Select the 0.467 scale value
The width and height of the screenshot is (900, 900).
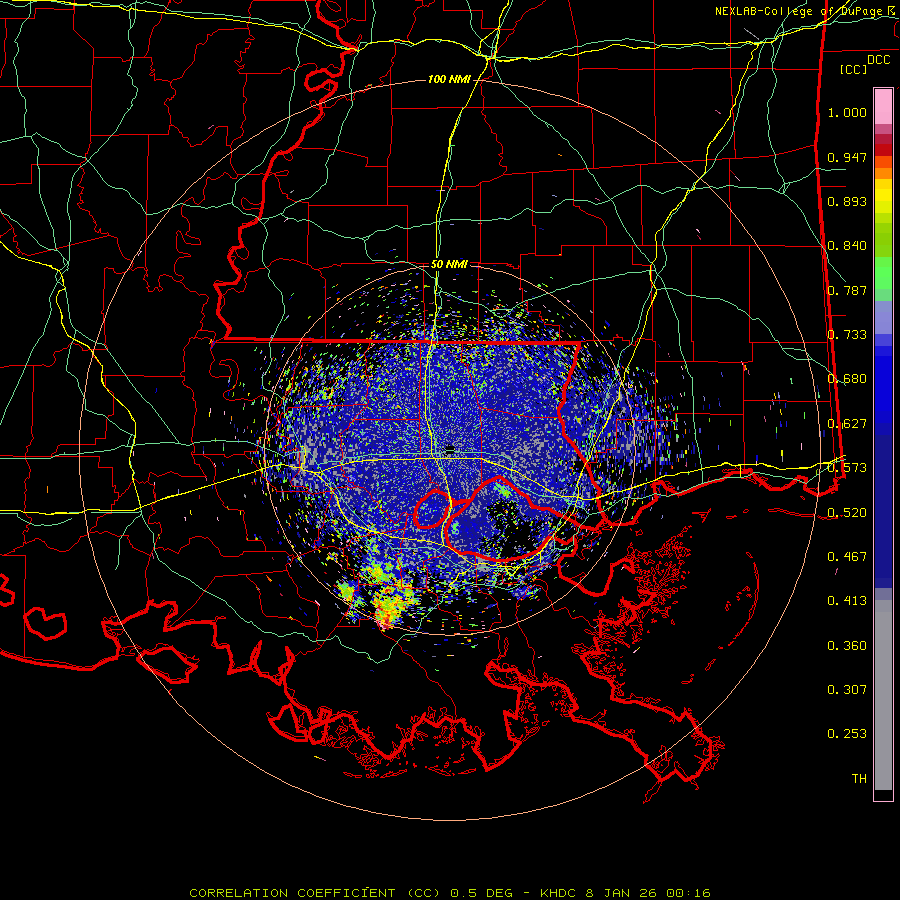coord(847,557)
